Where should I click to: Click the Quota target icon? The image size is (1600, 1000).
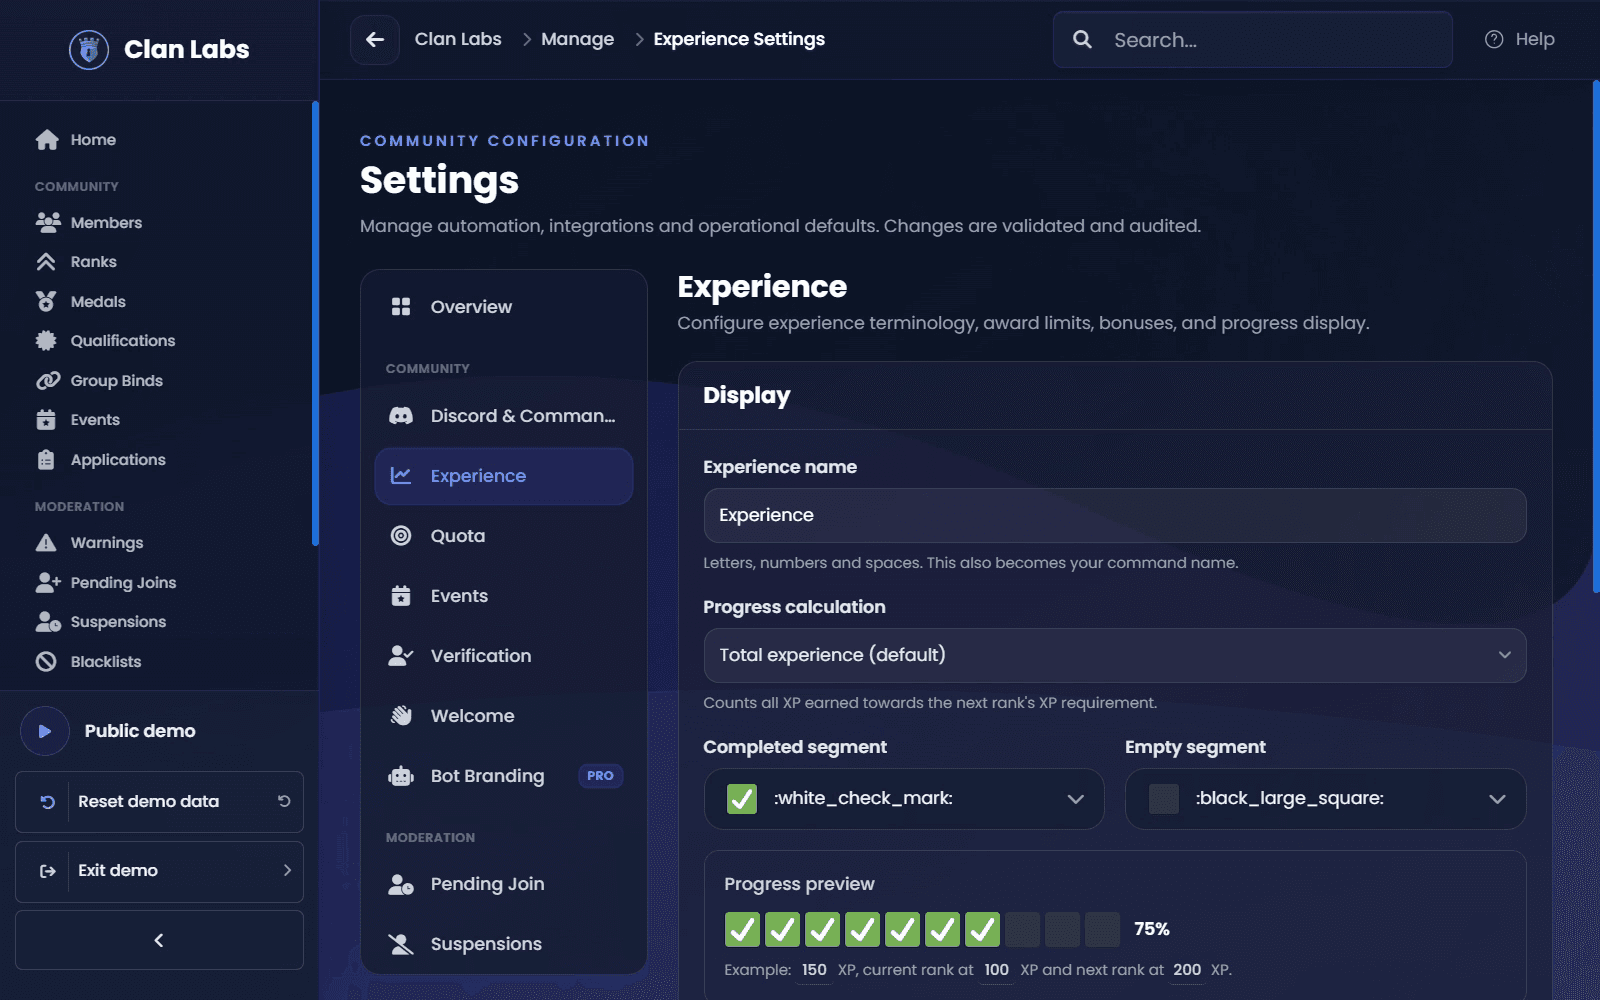[401, 536]
